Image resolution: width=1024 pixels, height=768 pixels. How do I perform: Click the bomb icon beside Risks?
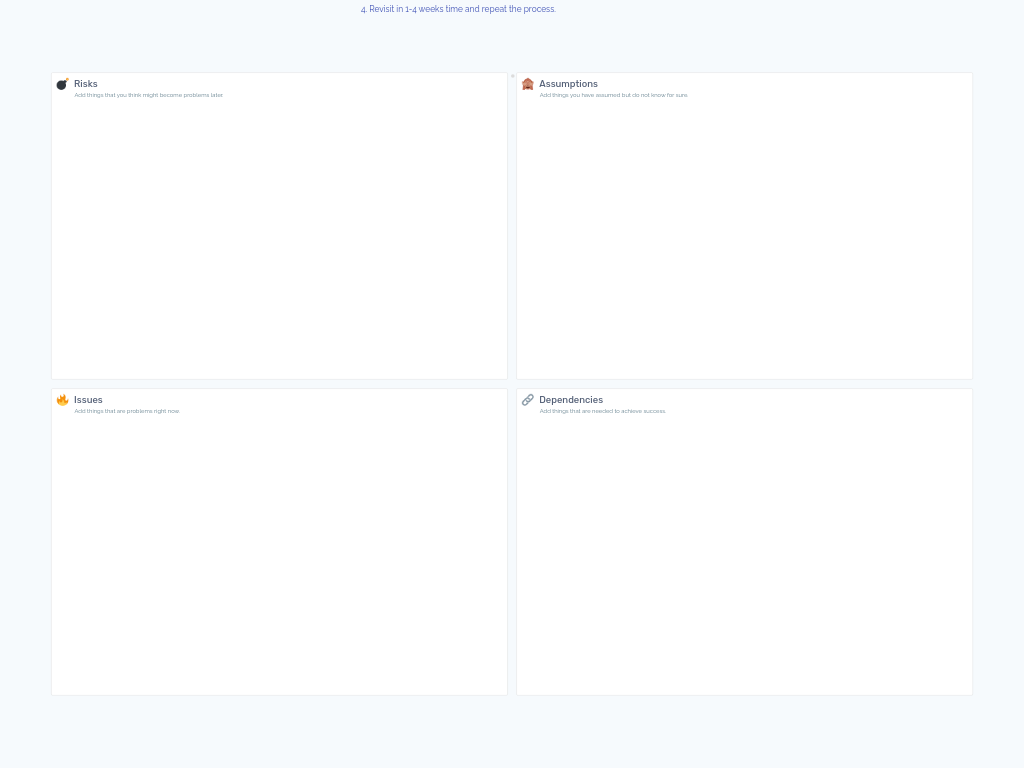coord(63,84)
